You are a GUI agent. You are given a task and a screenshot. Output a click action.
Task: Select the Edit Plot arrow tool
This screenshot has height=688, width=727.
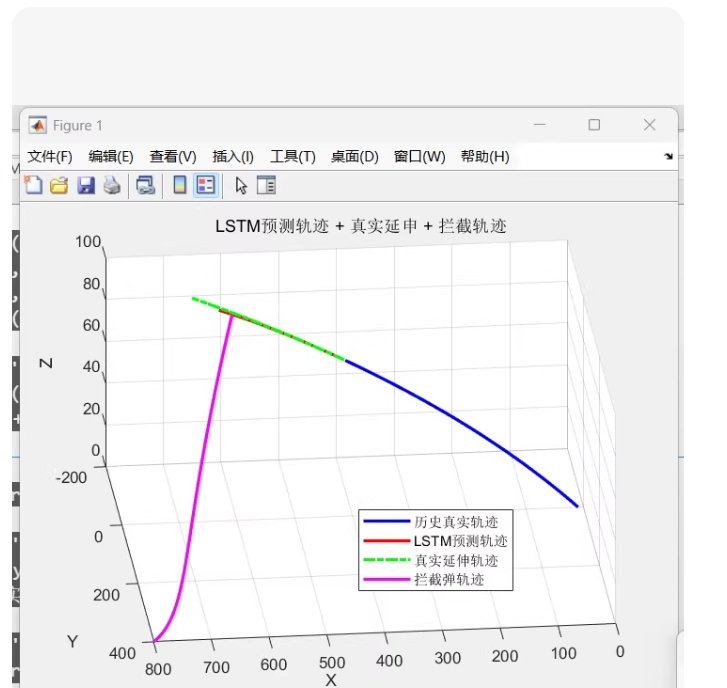coord(241,185)
